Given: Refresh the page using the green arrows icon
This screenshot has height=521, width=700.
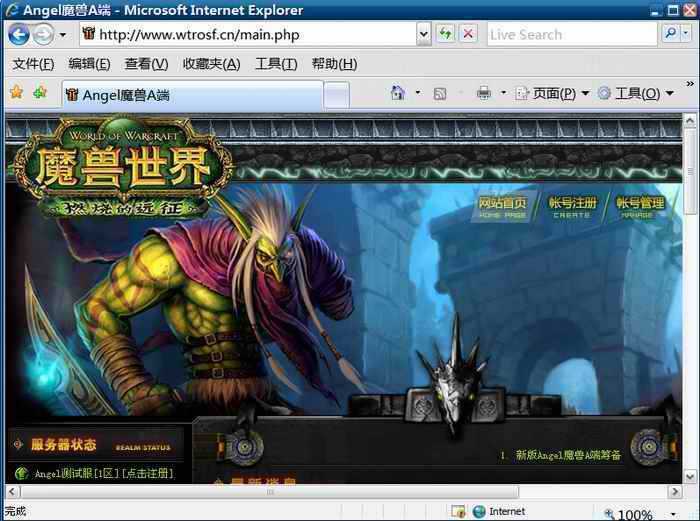Looking at the screenshot, I should tap(445, 34).
